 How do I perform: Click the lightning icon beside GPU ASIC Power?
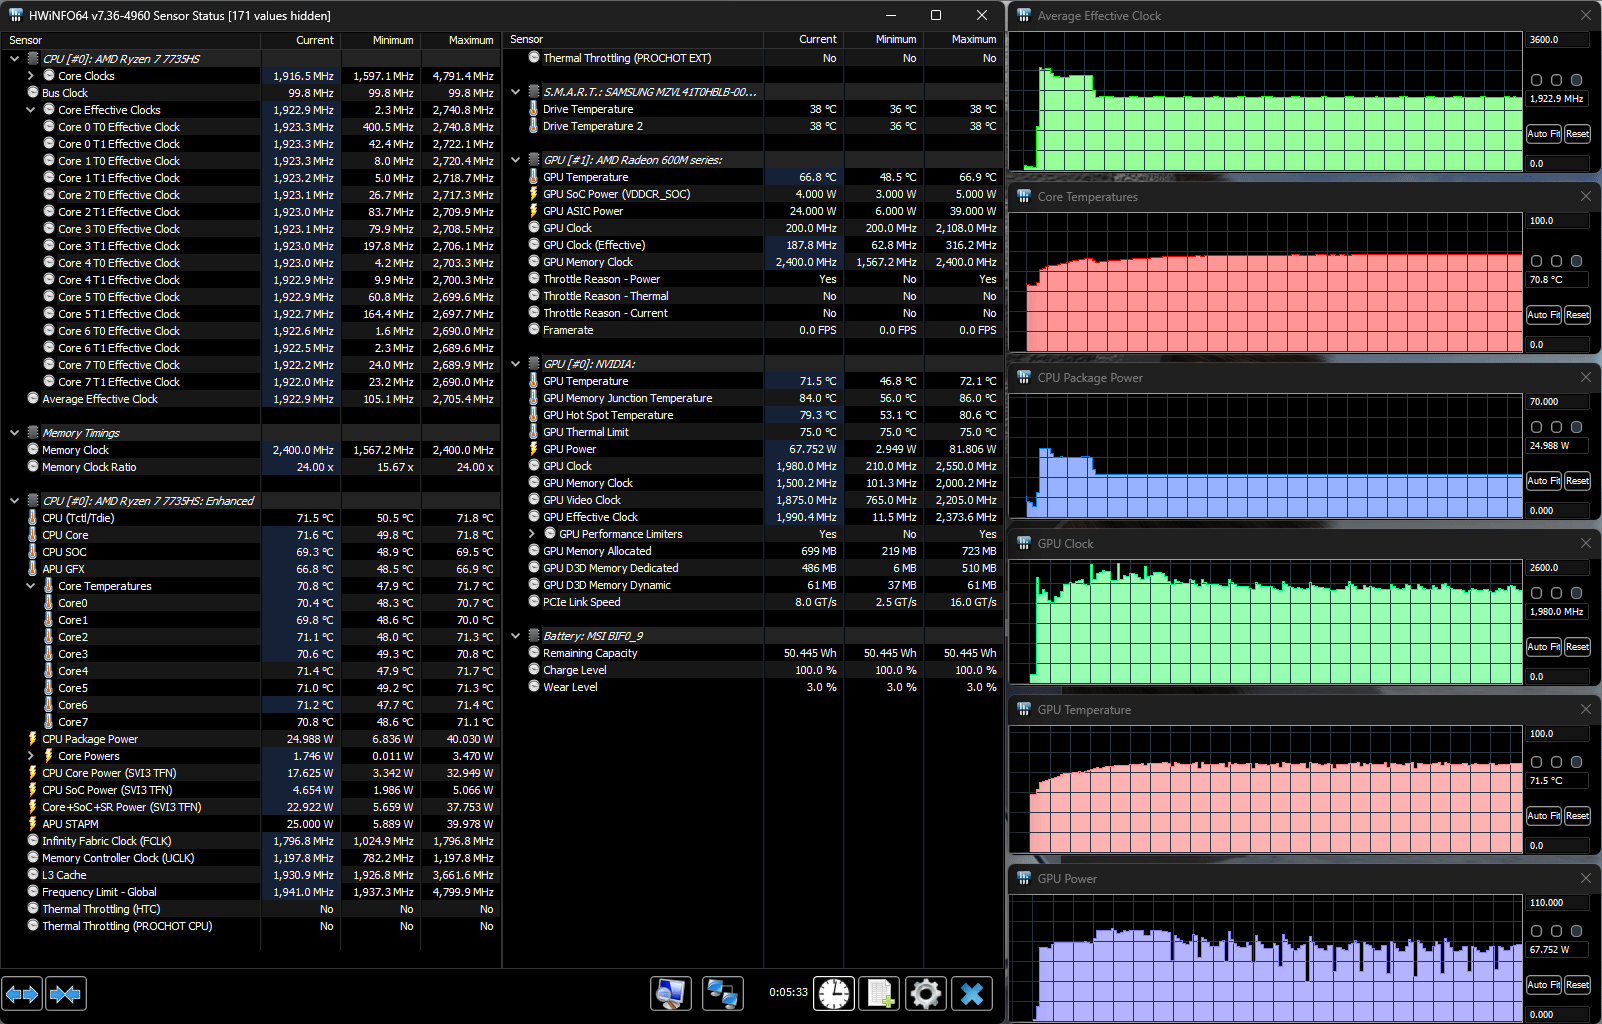pyautogui.click(x=534, y=211)
